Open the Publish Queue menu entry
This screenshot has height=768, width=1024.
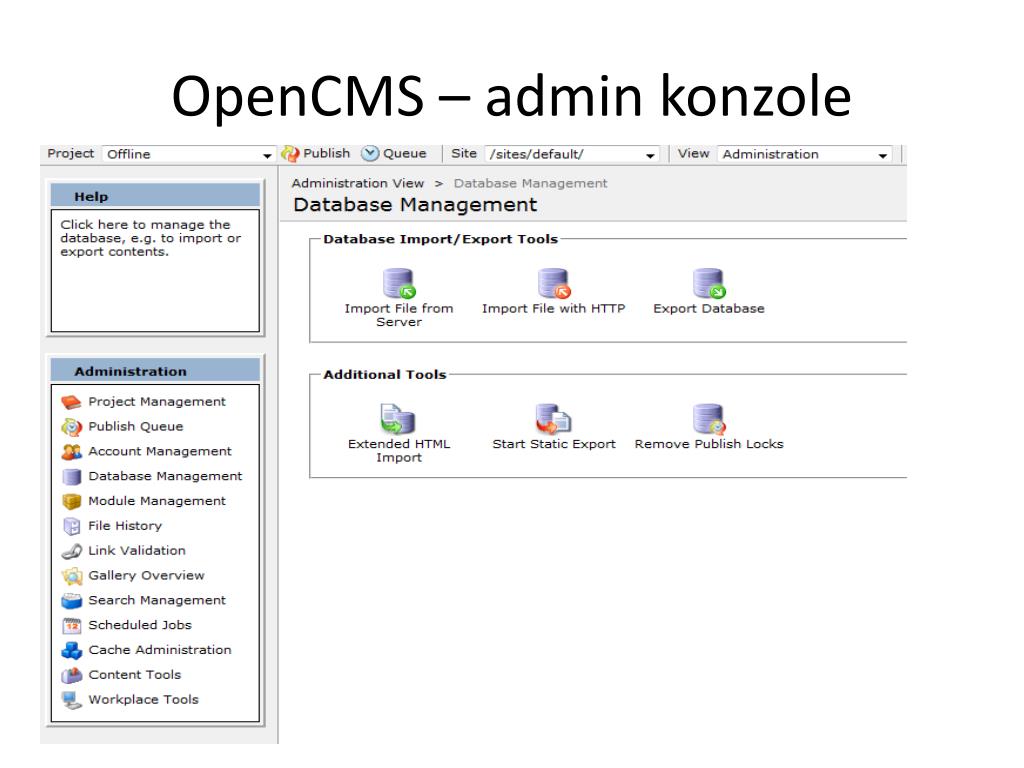pyautogui.click(x=136, y=426)
